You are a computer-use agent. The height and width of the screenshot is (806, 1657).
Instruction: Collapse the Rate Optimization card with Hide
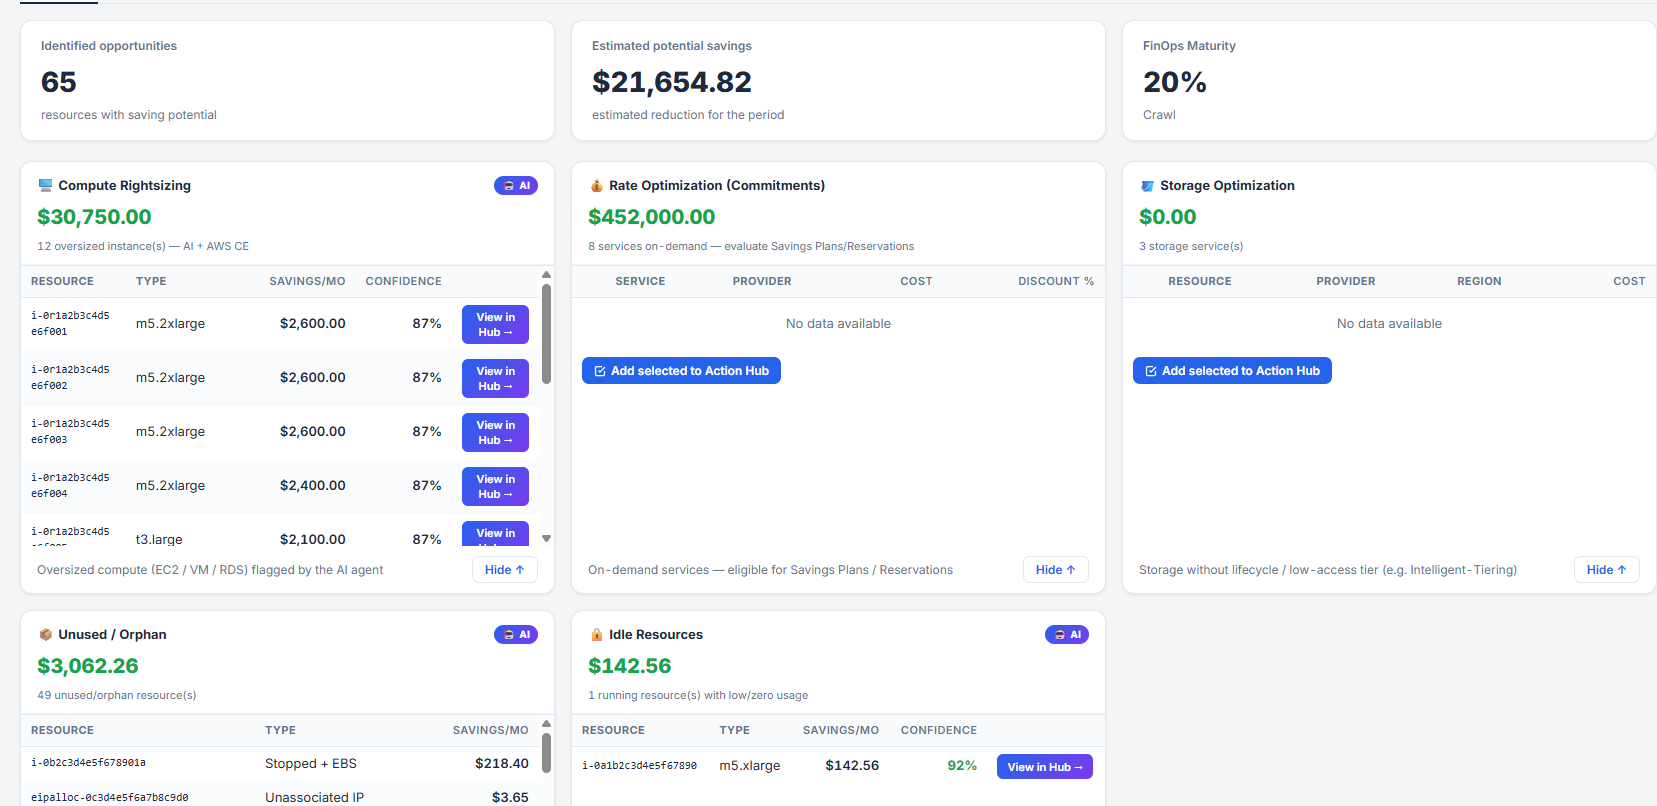1056,570
